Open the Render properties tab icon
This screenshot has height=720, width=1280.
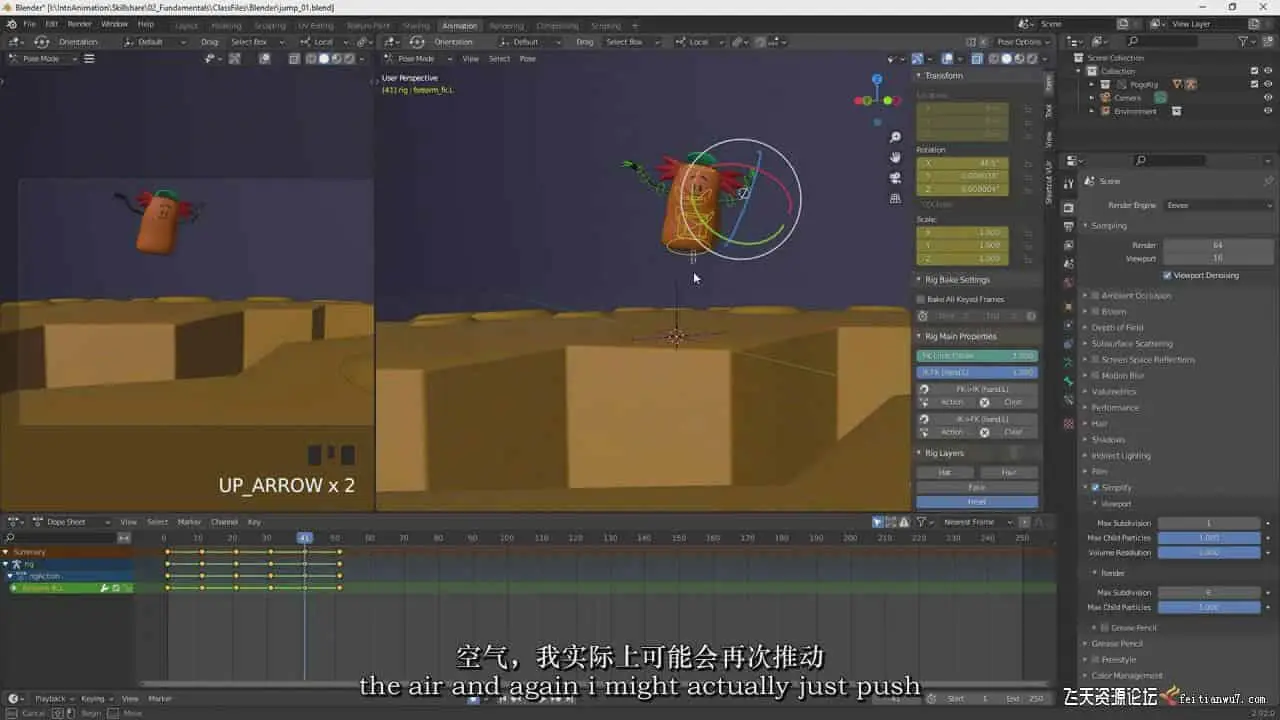(x=1069, y=208)
